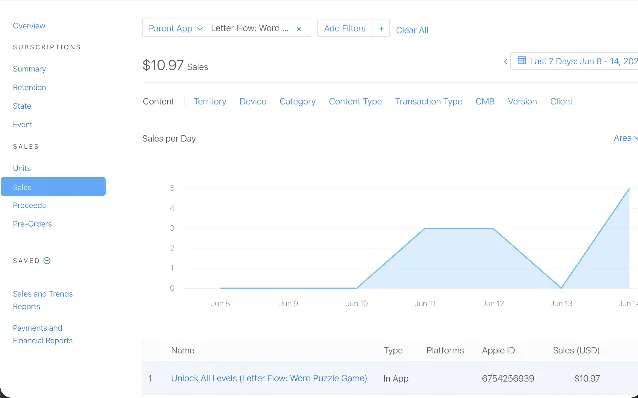Sort table by Name column header
The image size is (638, 398).
point(183,350)
